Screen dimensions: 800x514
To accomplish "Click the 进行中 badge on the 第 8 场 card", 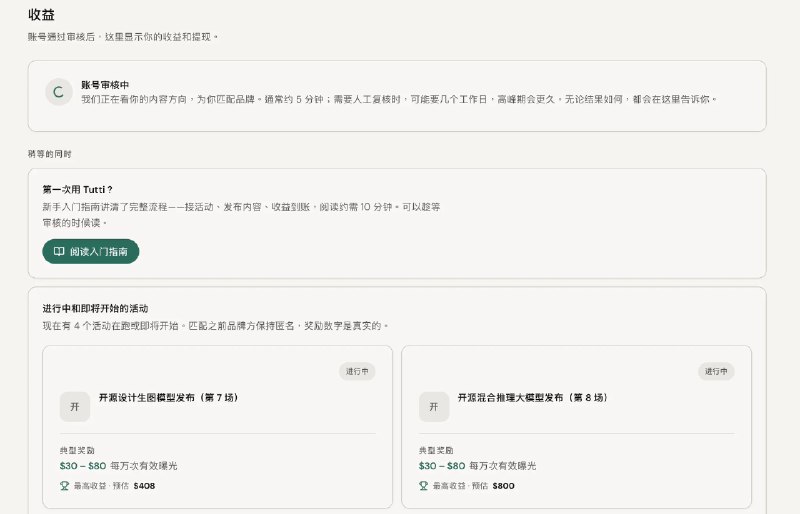I will pos(716,371).
